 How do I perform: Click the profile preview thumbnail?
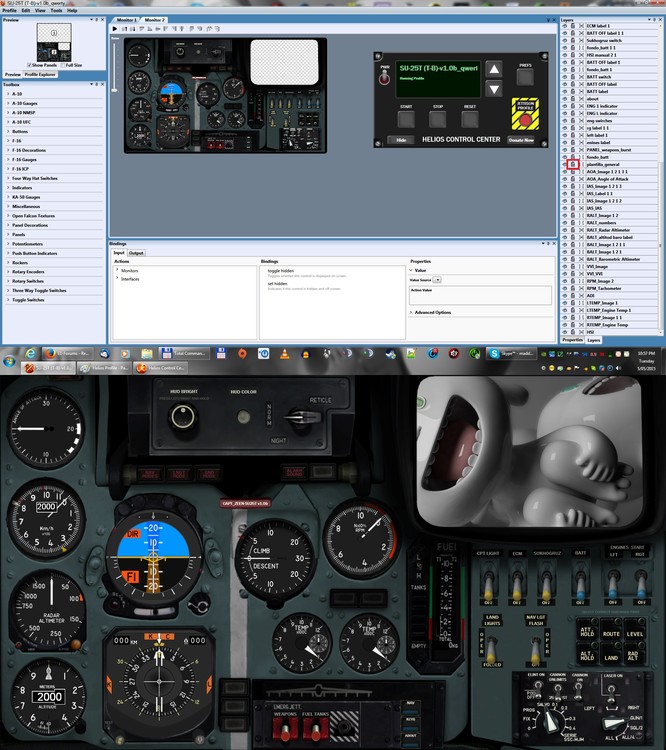pos(54,42)
